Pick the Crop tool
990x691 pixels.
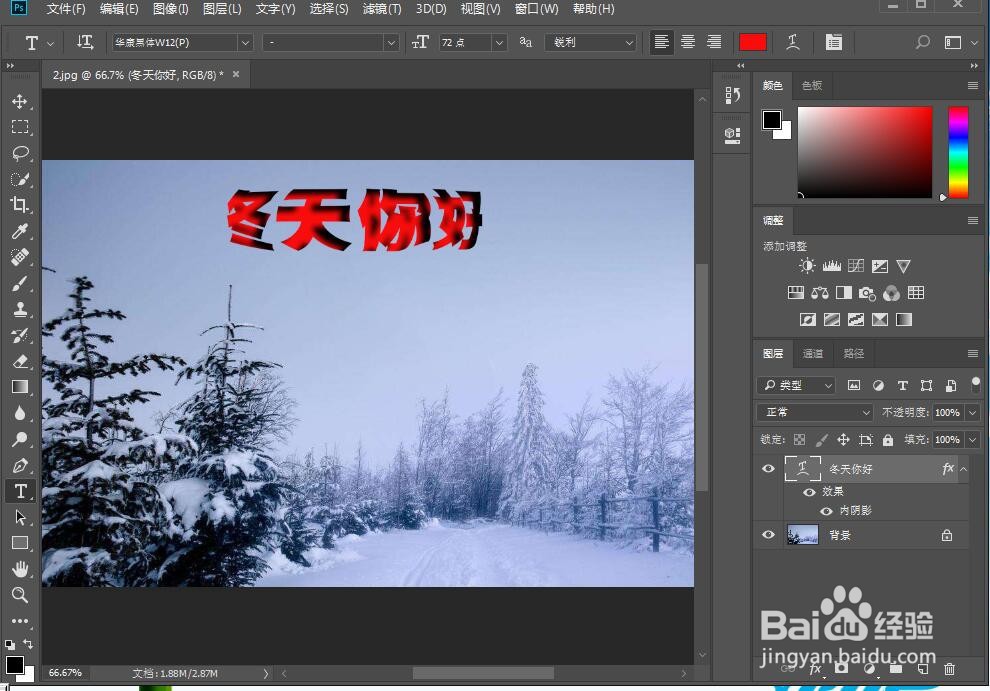(x=20, y=205)
